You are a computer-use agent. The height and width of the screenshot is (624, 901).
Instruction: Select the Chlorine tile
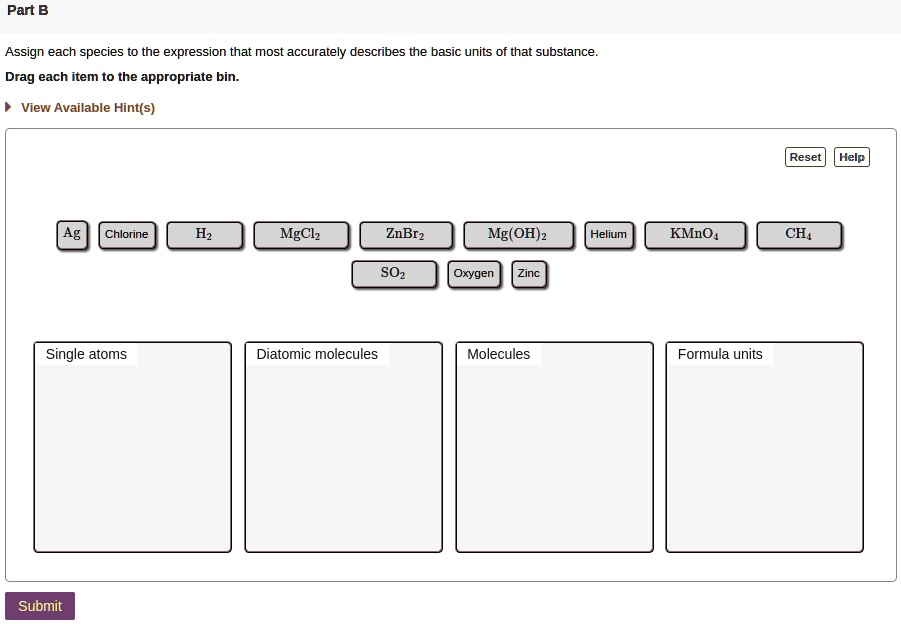[x=126, y=234]
